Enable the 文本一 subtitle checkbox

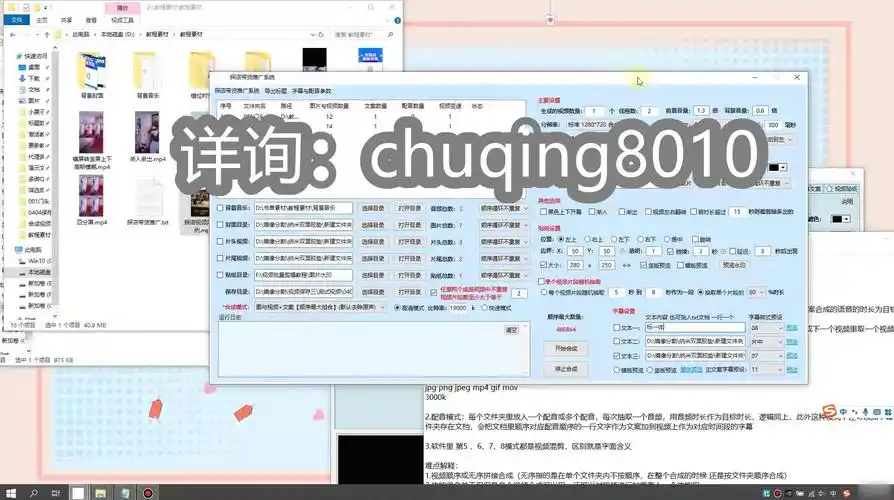point(616,328)
